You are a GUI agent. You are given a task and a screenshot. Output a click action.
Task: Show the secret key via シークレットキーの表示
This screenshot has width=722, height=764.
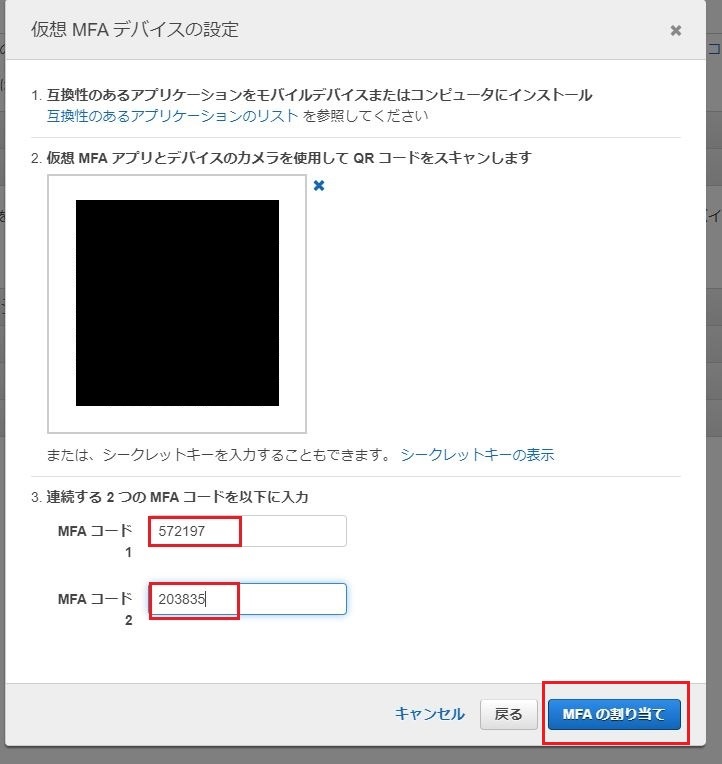[477, 455]
